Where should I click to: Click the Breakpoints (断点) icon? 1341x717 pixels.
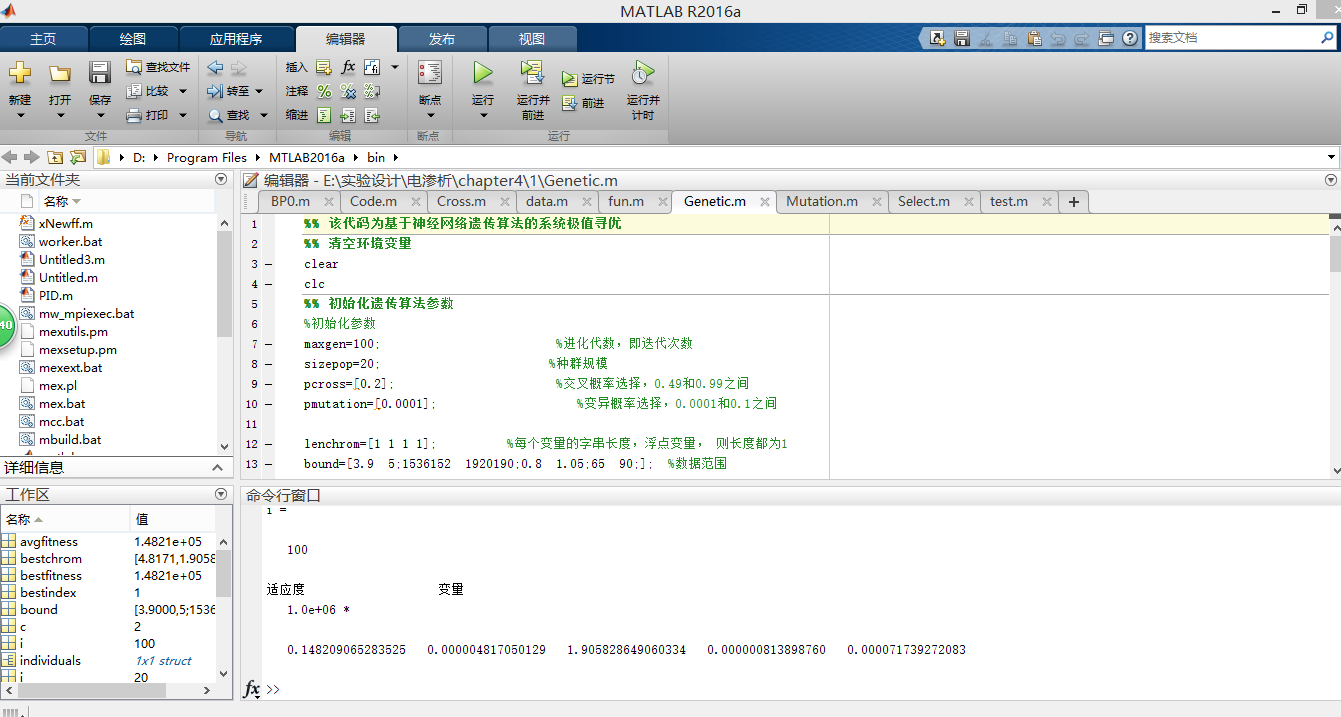430,73
